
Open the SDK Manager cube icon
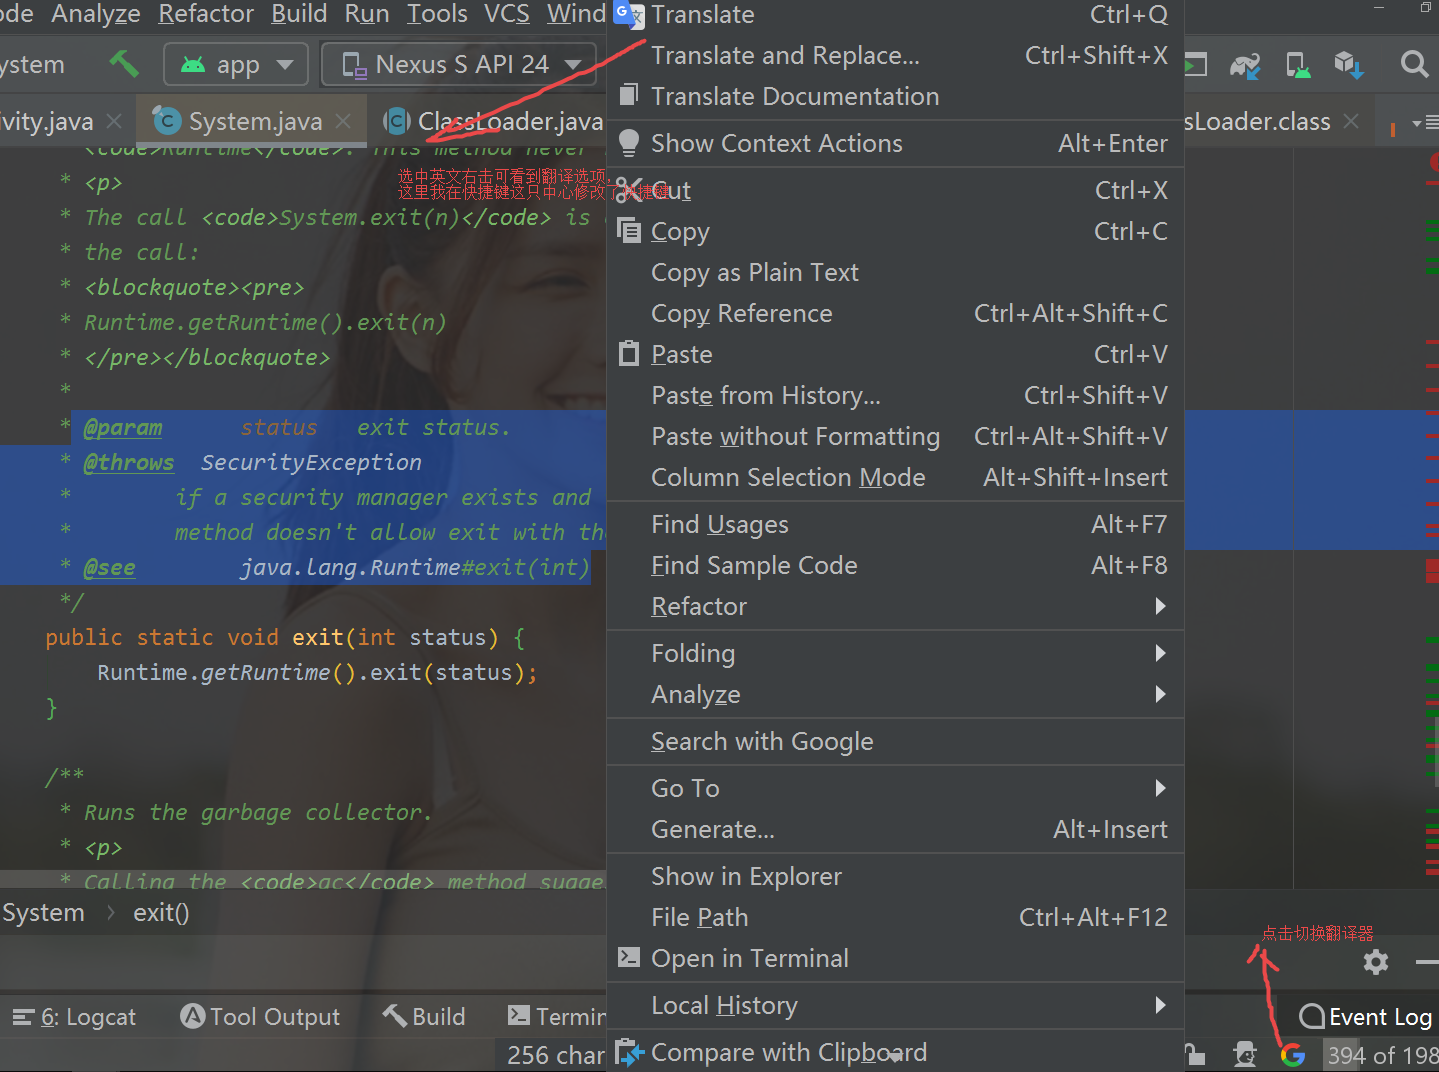(x=1349, y=65)
